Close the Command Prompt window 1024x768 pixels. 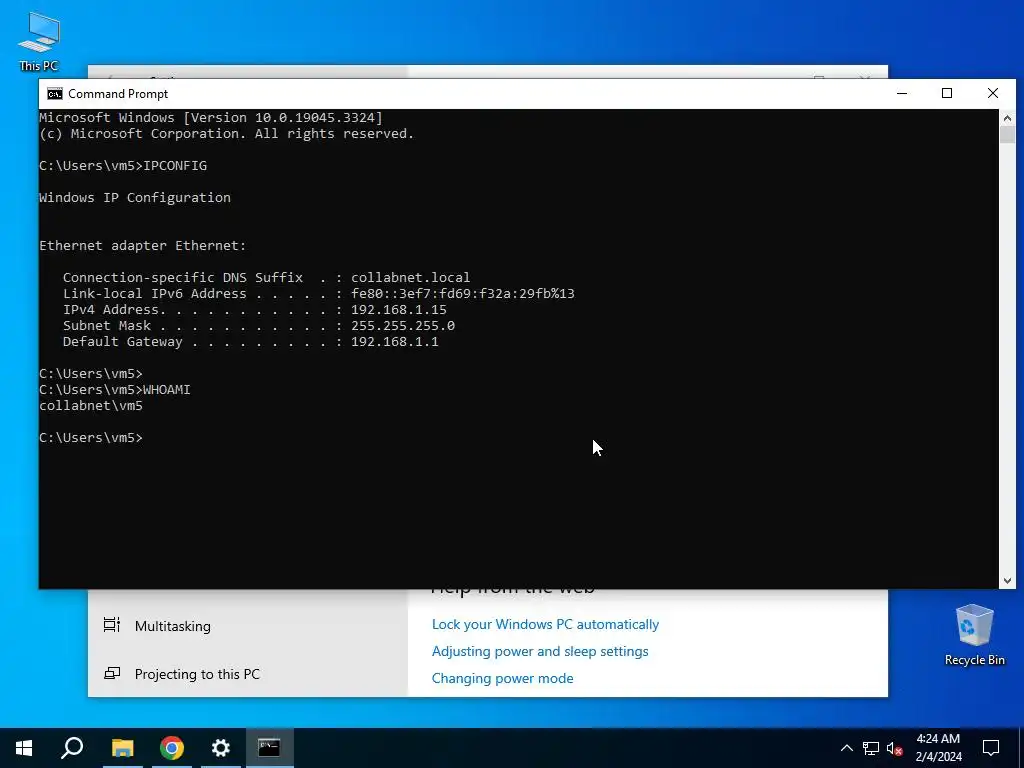click(993, 93)
